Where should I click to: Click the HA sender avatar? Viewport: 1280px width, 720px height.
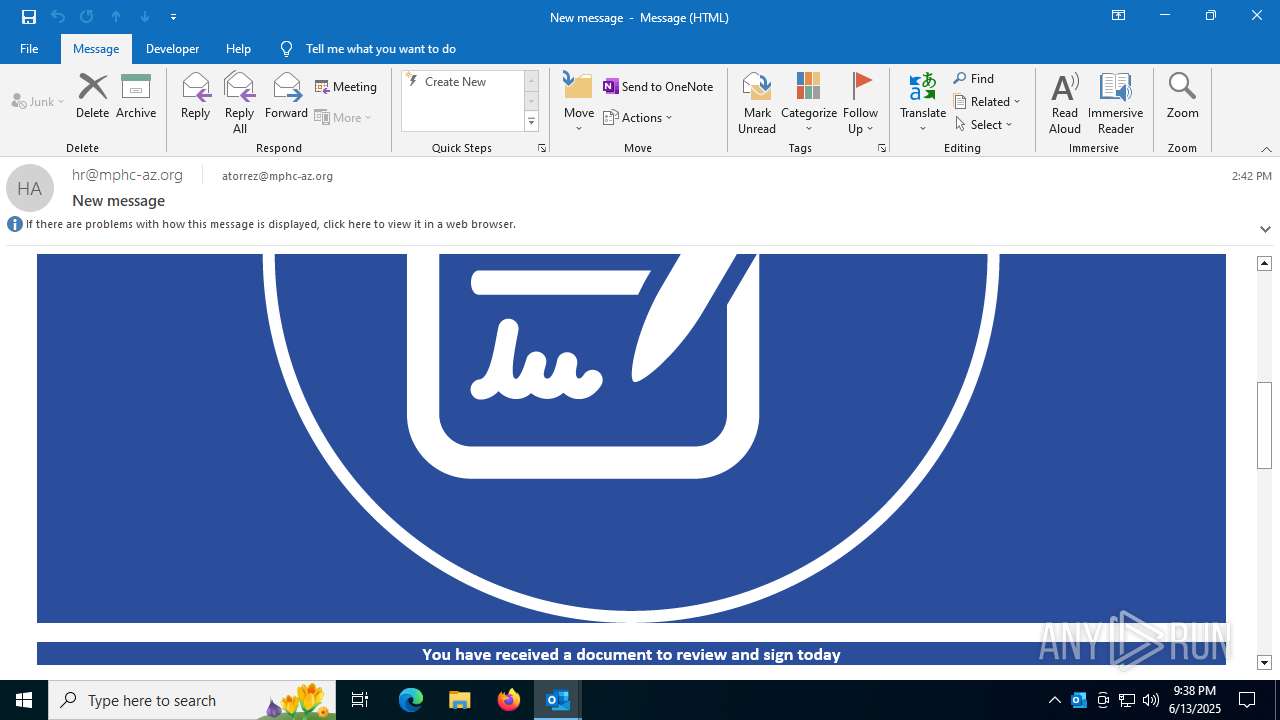click(30, 188)
